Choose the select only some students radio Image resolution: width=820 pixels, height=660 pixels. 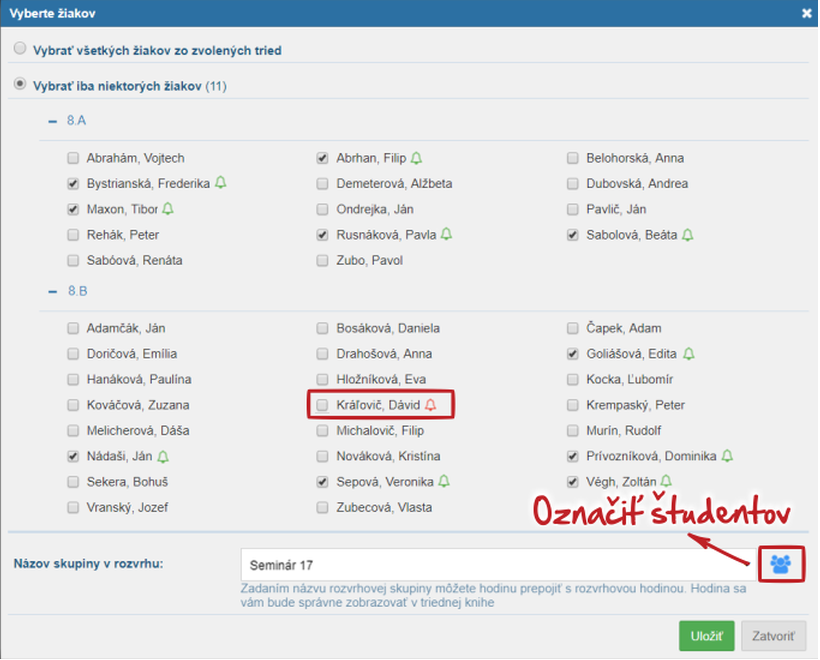click(20, 86)
